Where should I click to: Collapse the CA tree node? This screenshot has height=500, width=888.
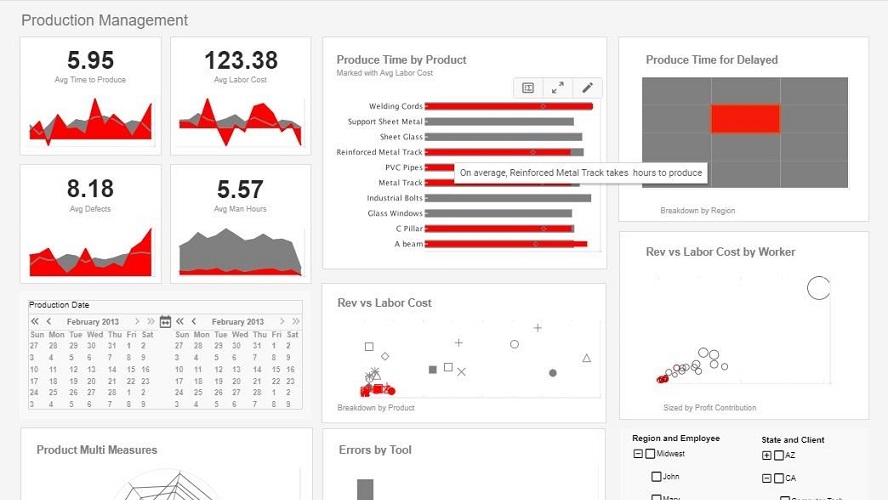(x=767, y=478)
